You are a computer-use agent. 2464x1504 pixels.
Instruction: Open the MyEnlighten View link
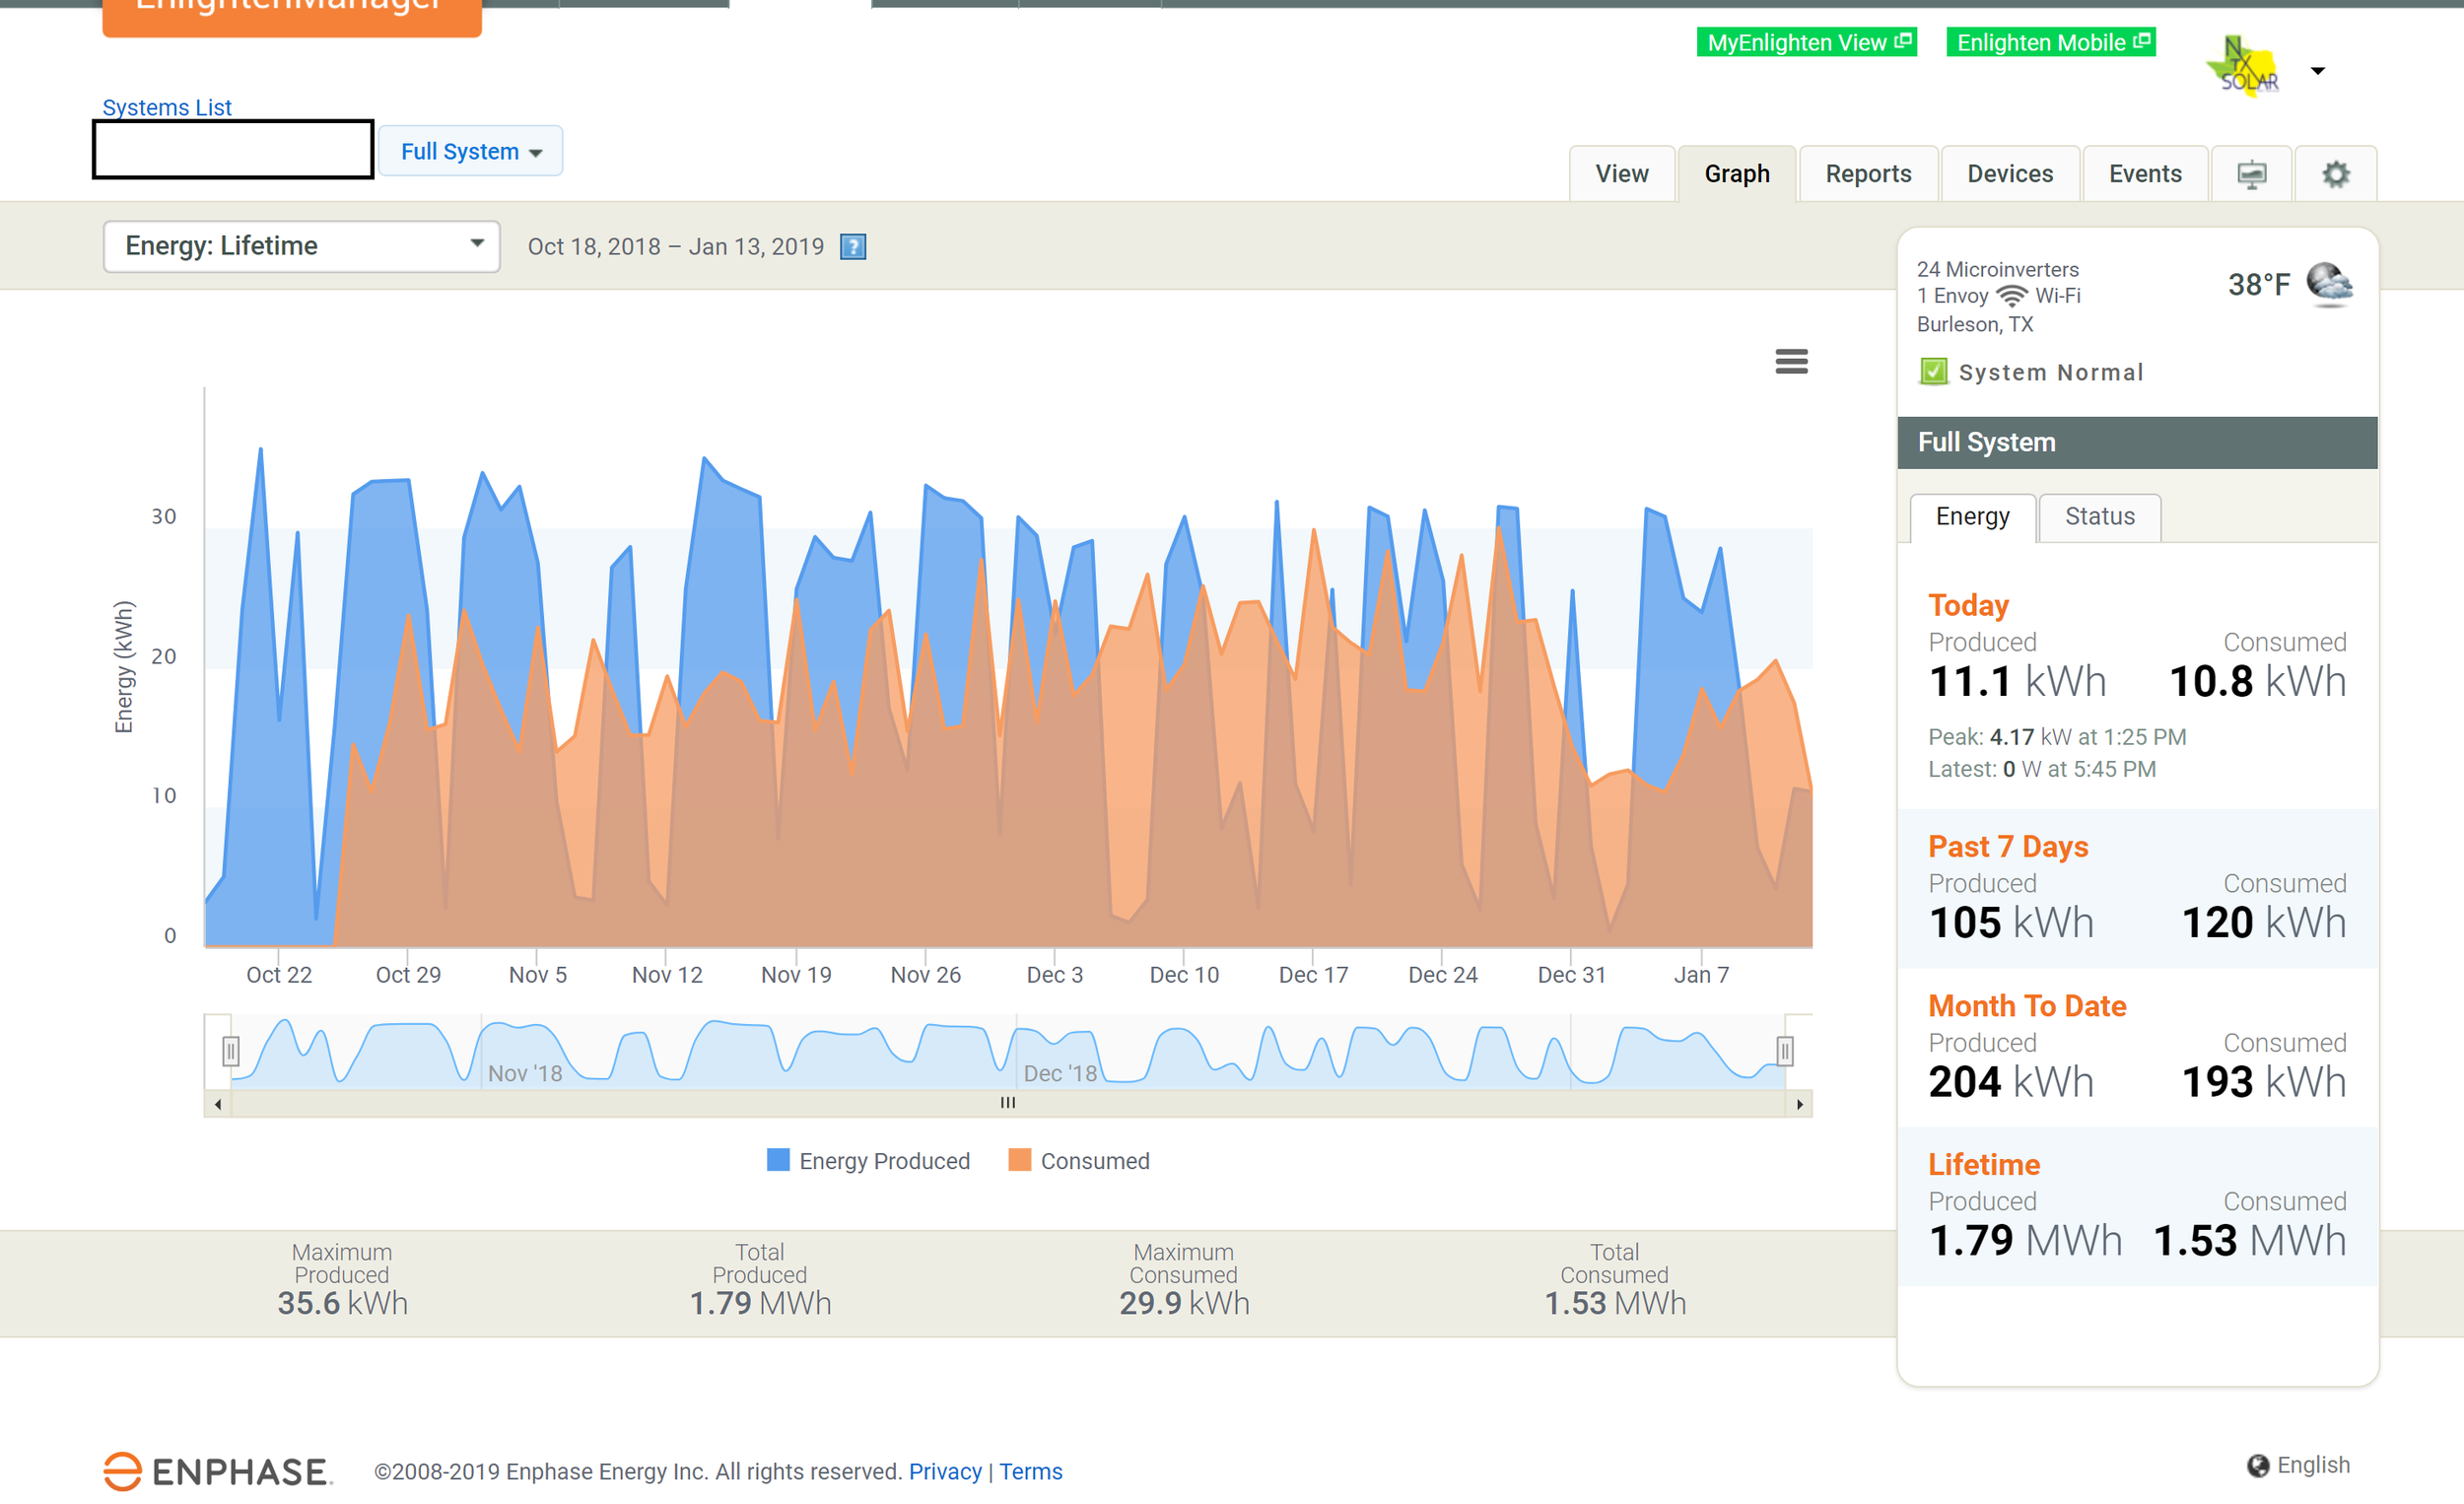(x=1805, y=42)
